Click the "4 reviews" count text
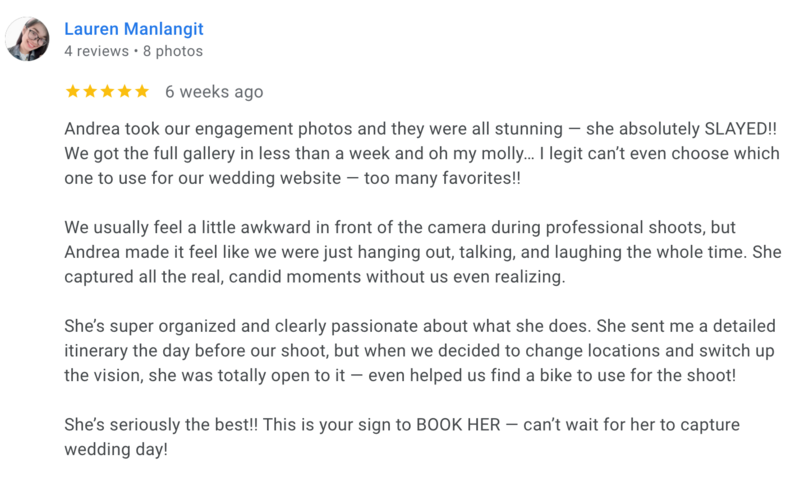Image resolution: width=800 pixels, height=482 pixels. pyautogui.click(x=96, y=51)
